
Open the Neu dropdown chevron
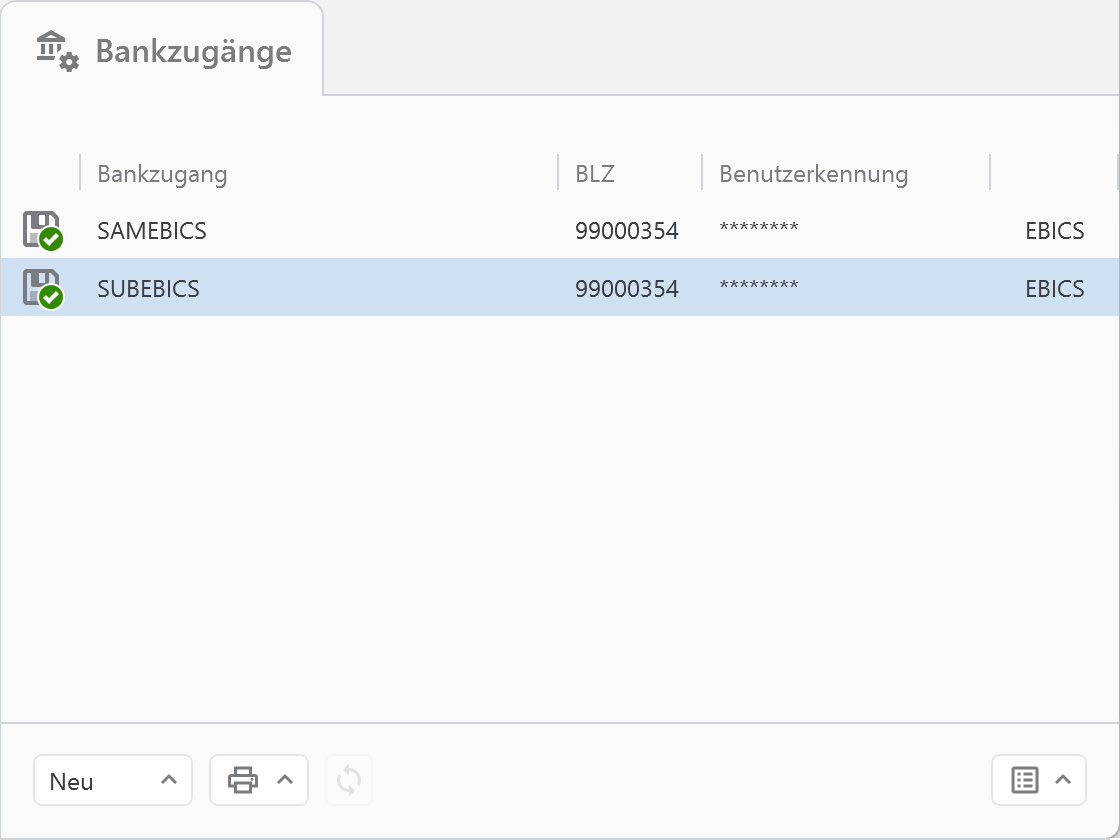pos(168,780)
